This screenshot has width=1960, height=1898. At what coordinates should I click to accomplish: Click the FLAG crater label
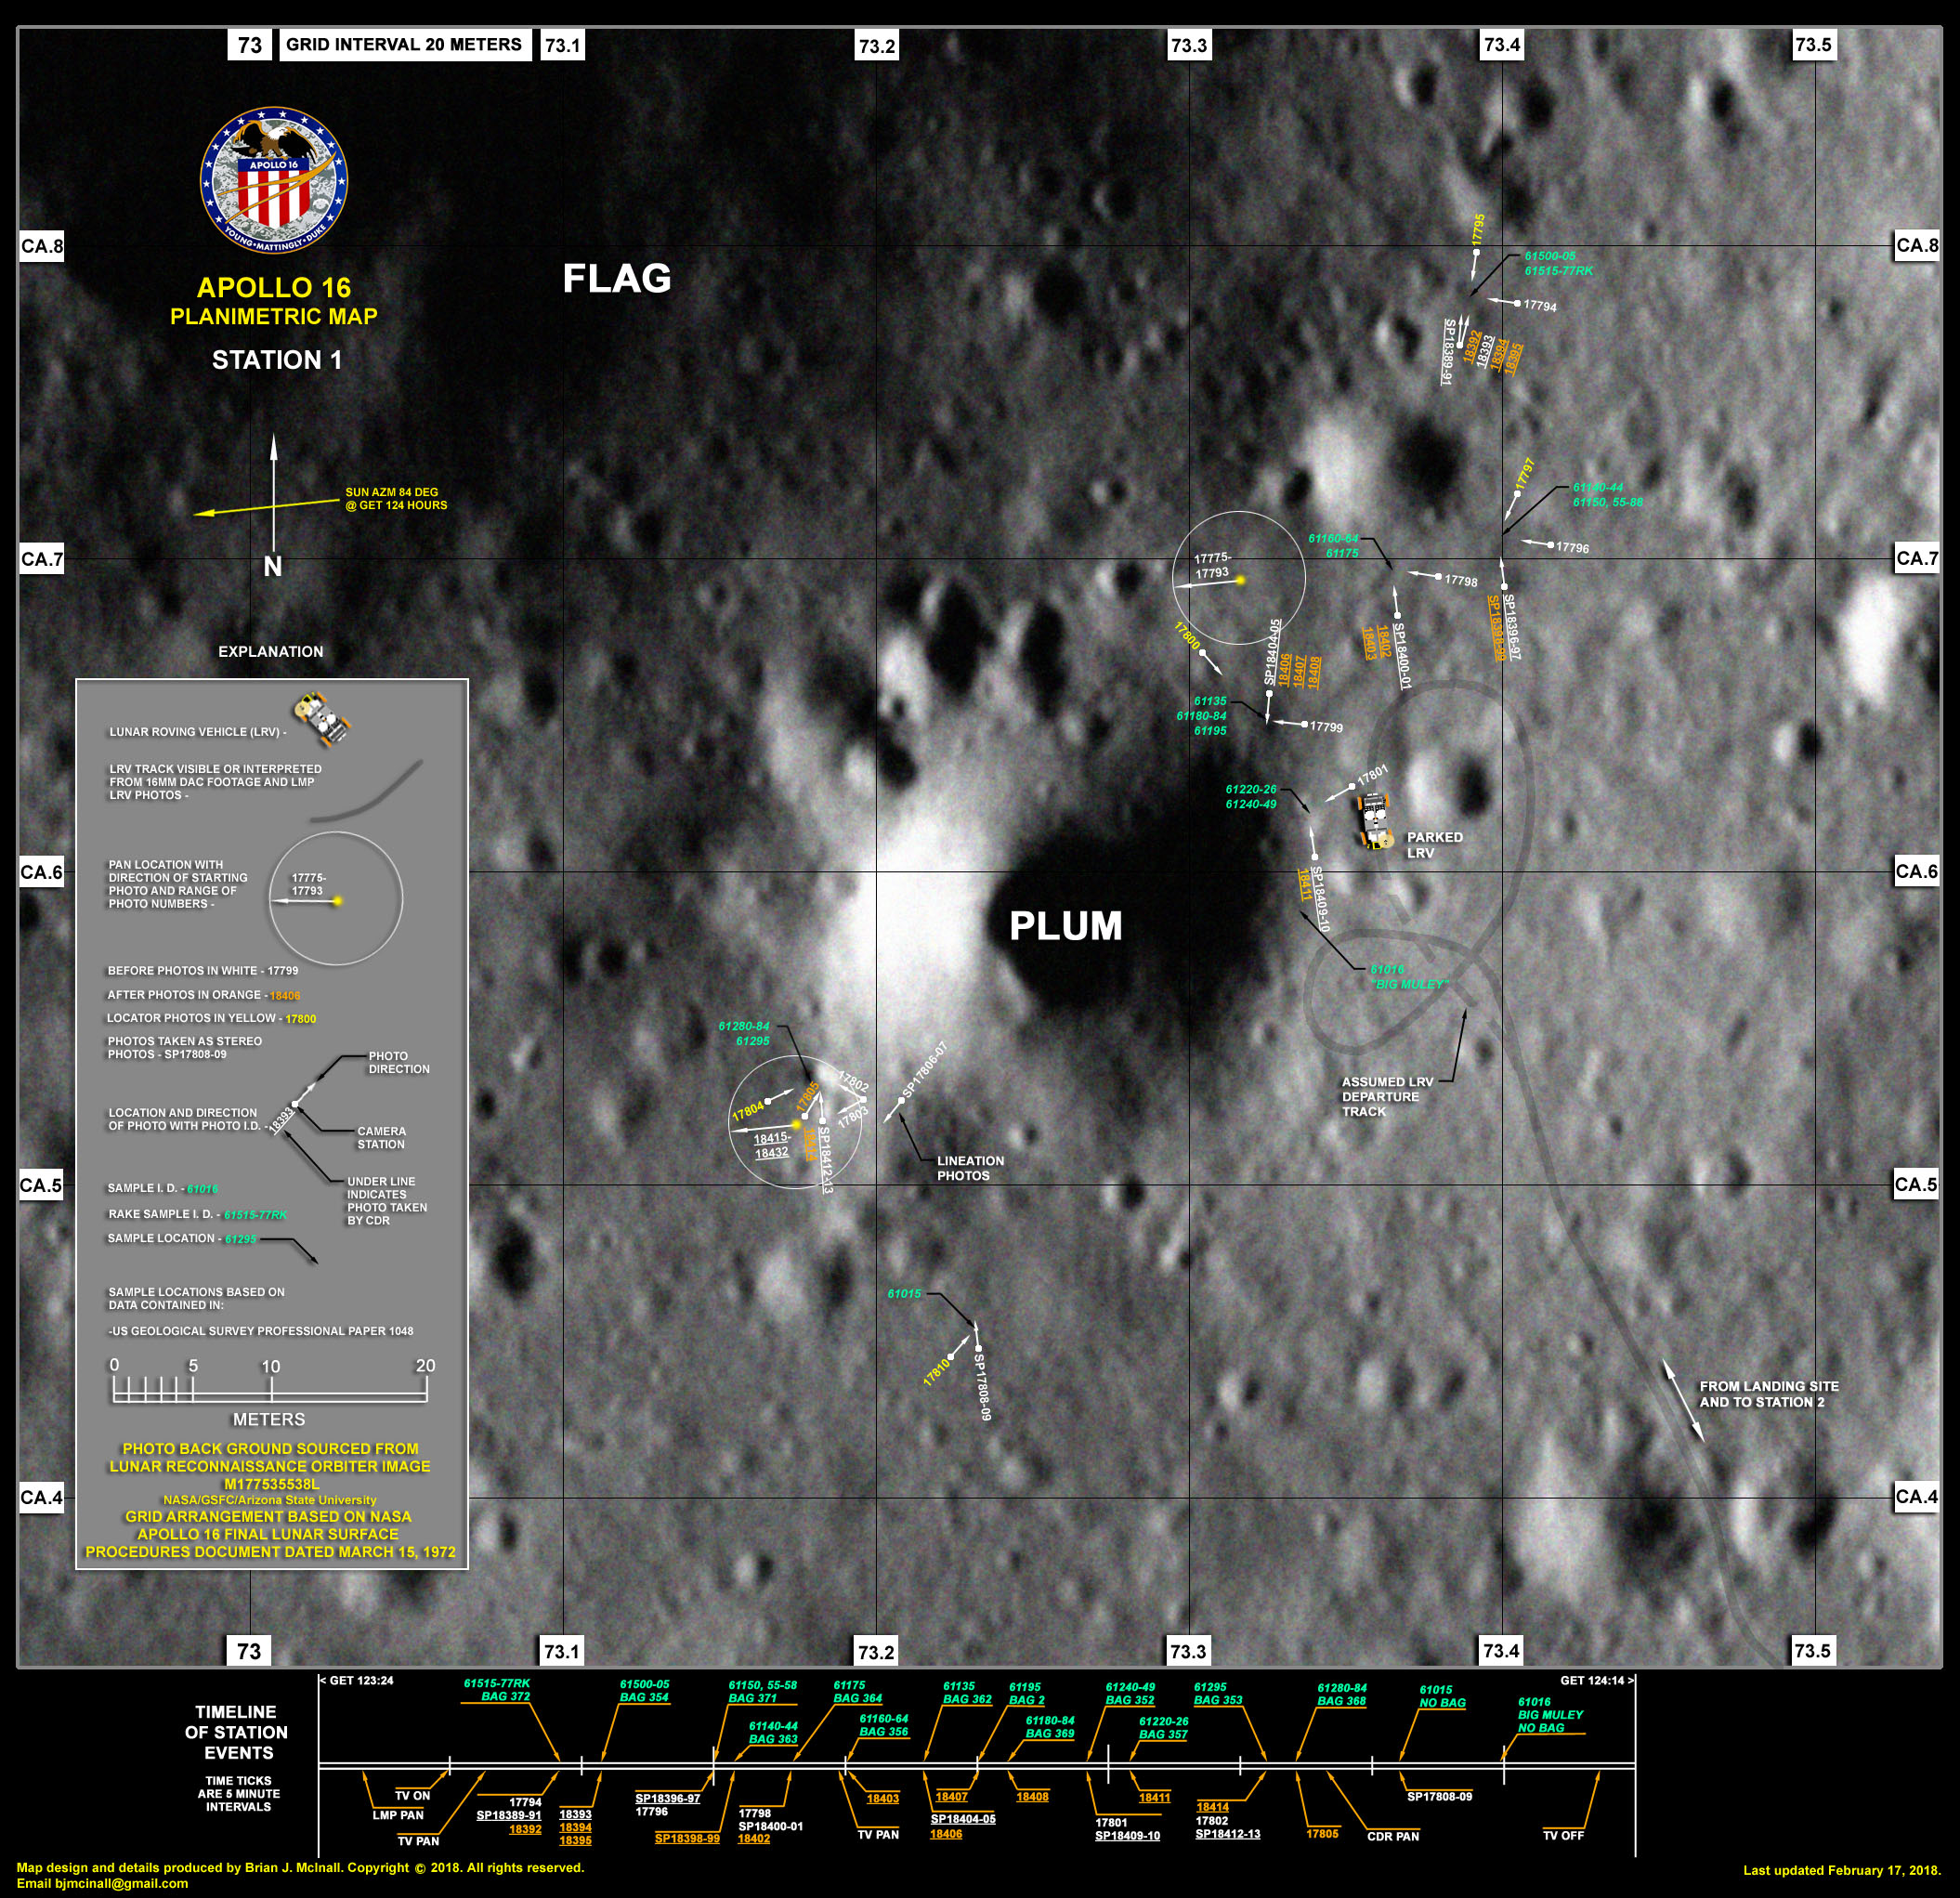[x=616, y=278]
